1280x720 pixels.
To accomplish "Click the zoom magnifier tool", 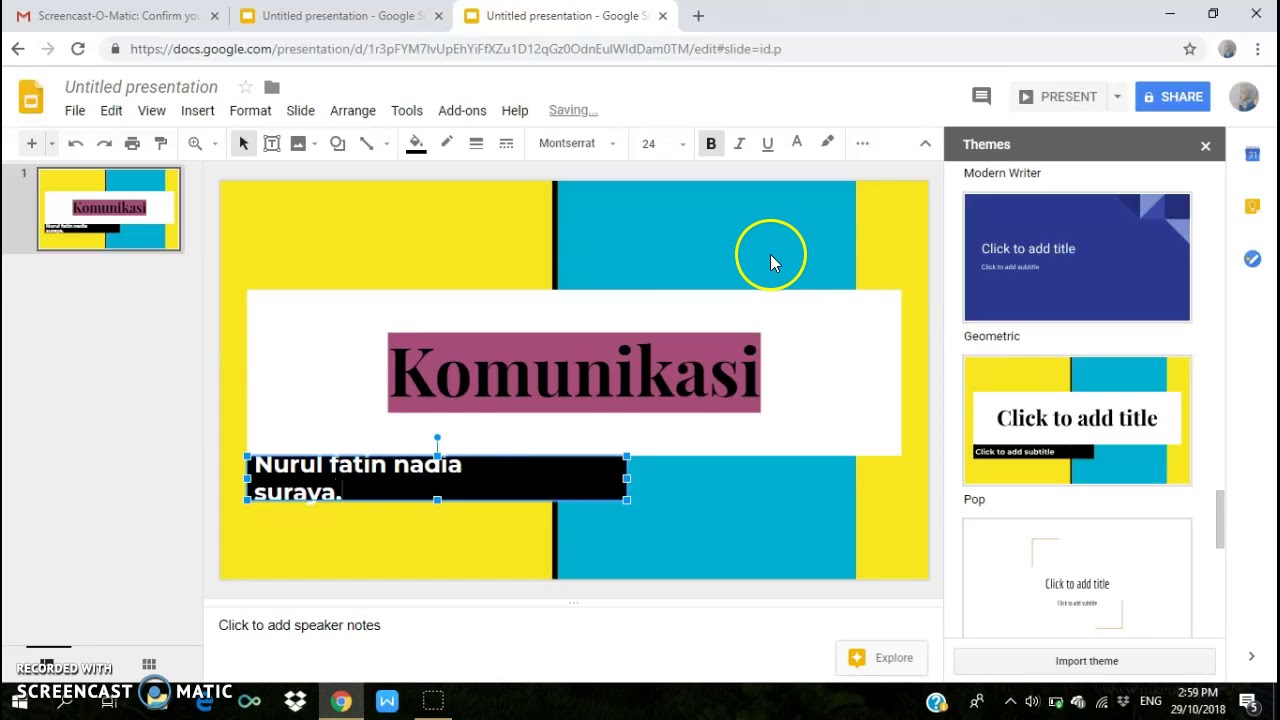I will coord(195,144).
